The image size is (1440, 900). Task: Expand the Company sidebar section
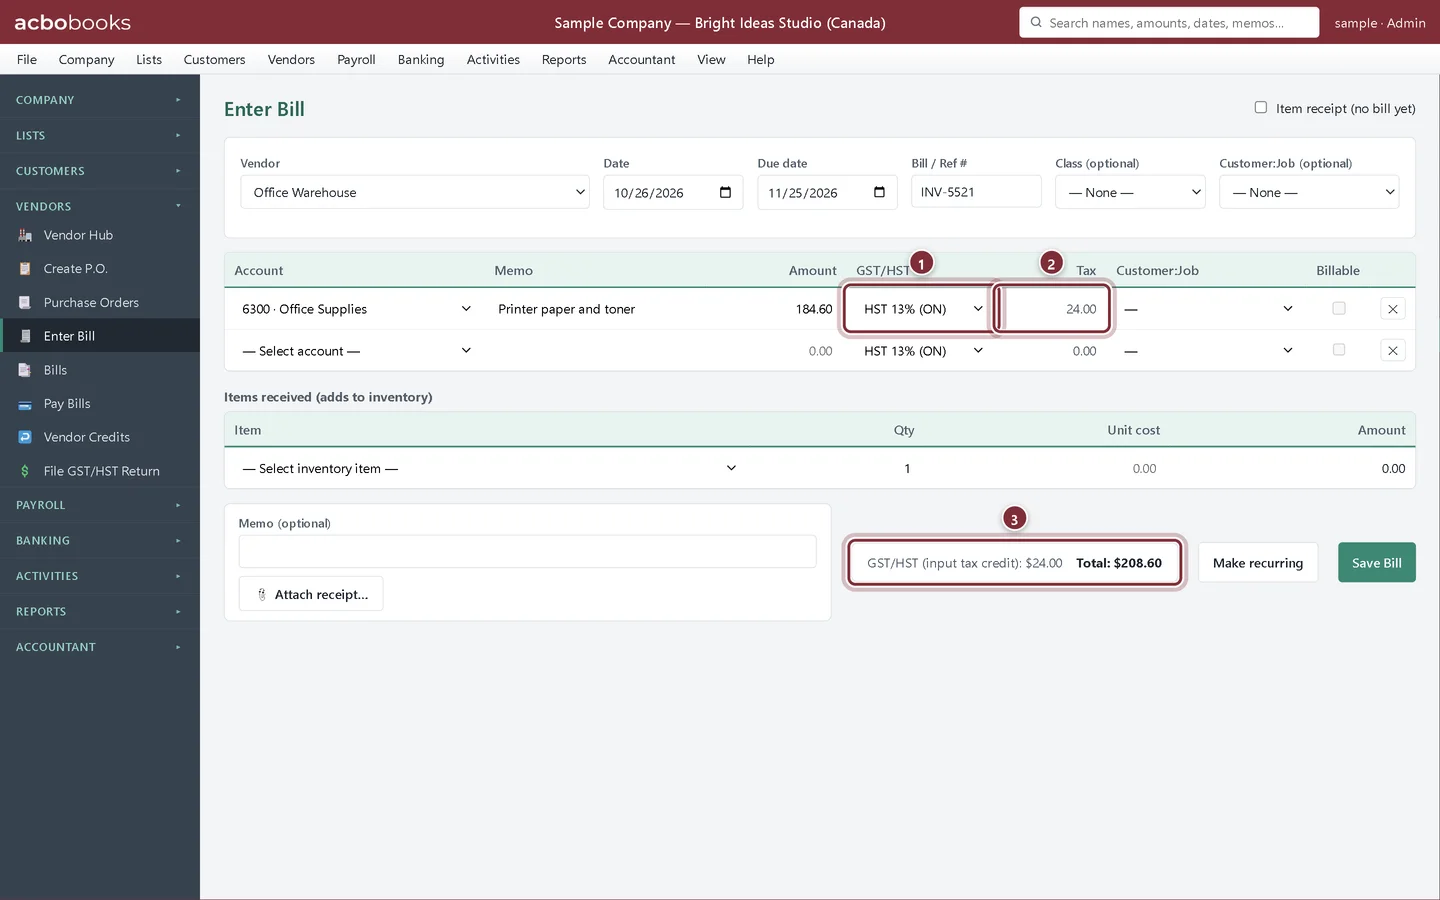pos(100,100)
